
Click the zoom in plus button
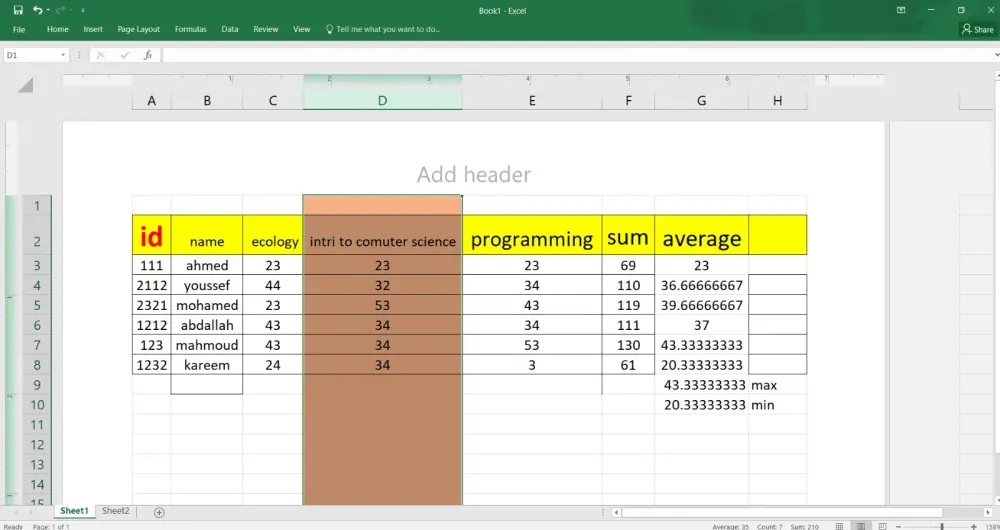click(x=973, y=526)
